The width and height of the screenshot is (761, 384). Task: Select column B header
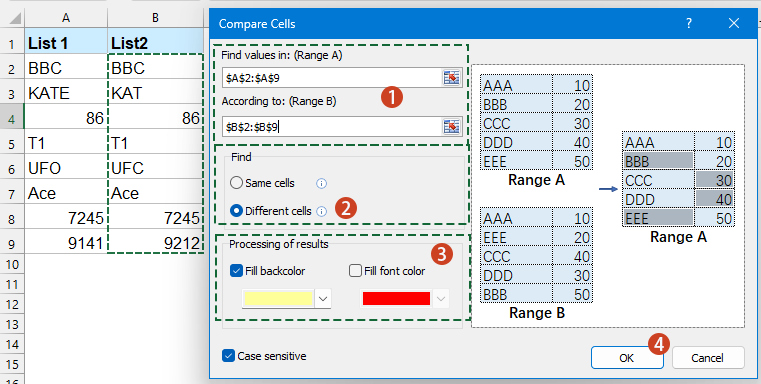[155, 18]
